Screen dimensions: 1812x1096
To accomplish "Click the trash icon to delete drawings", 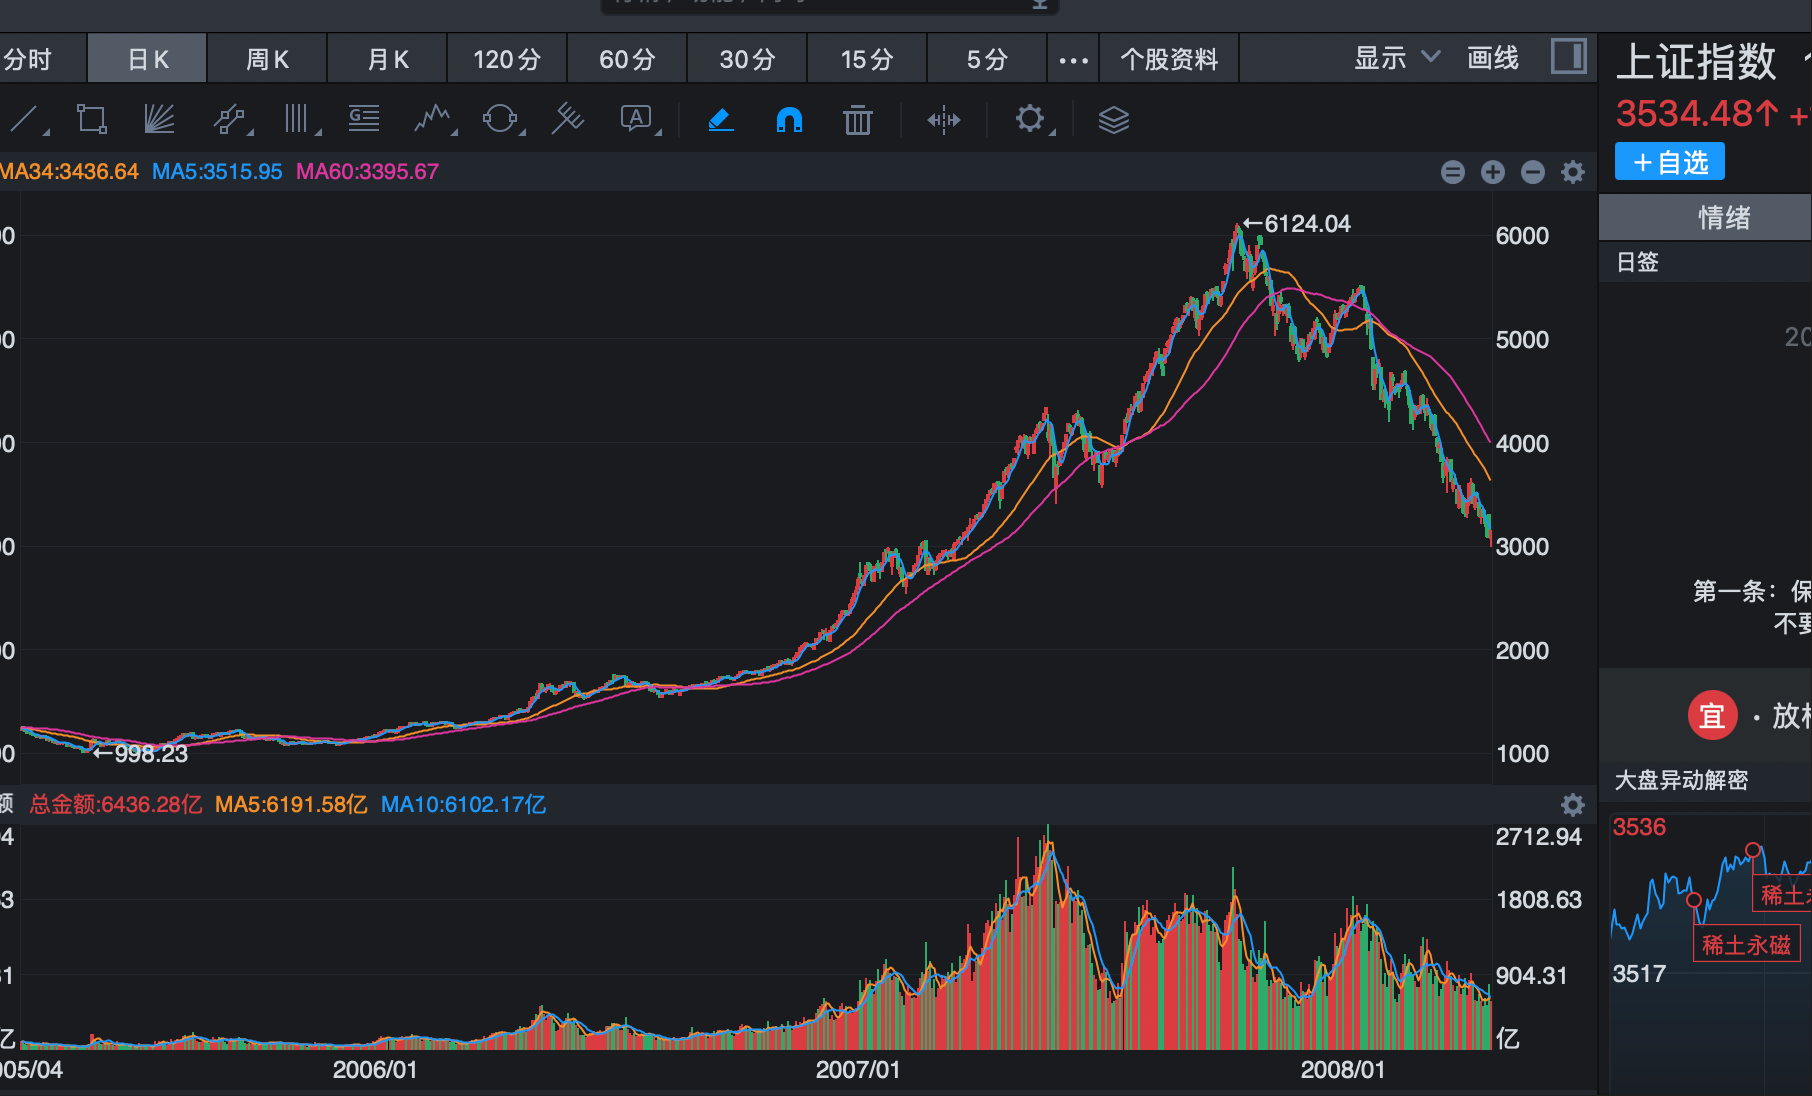I will coord(857,120).
